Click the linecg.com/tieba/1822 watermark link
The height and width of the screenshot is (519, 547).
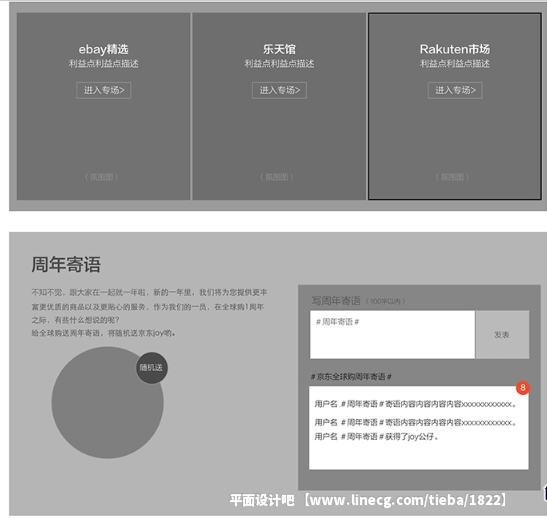pos(407,500)
